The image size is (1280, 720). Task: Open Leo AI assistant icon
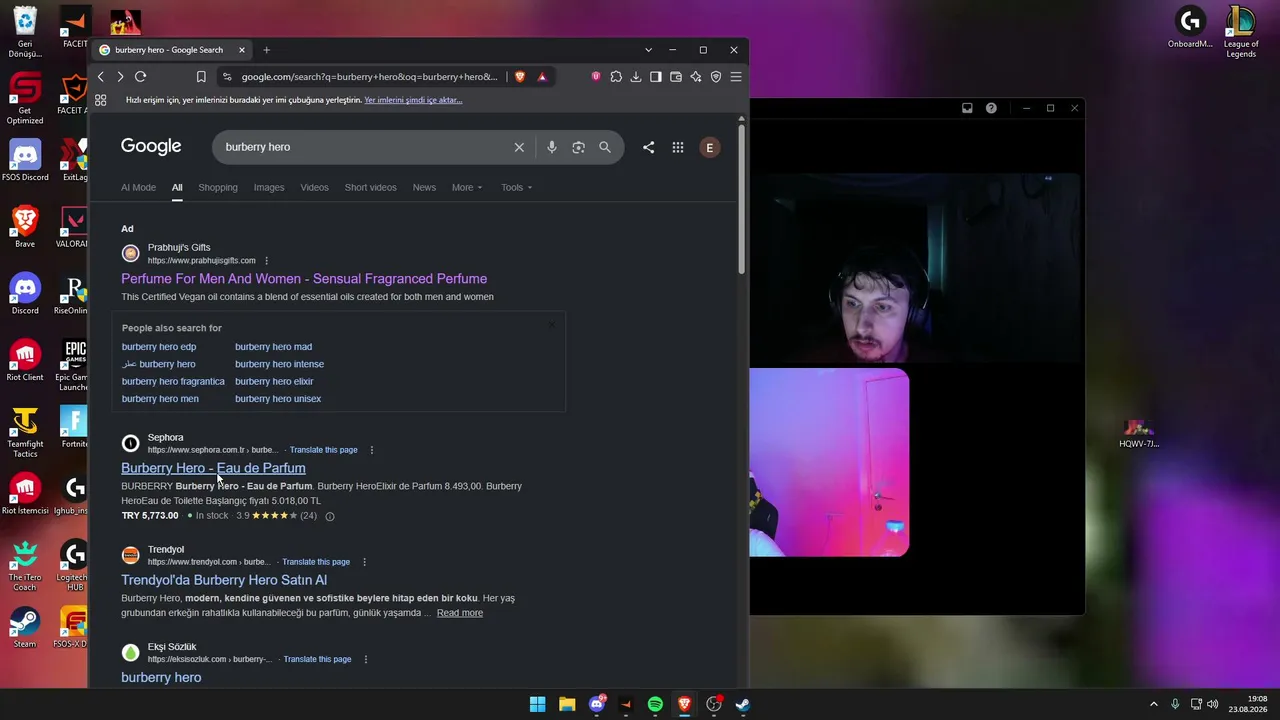[696, 77]
